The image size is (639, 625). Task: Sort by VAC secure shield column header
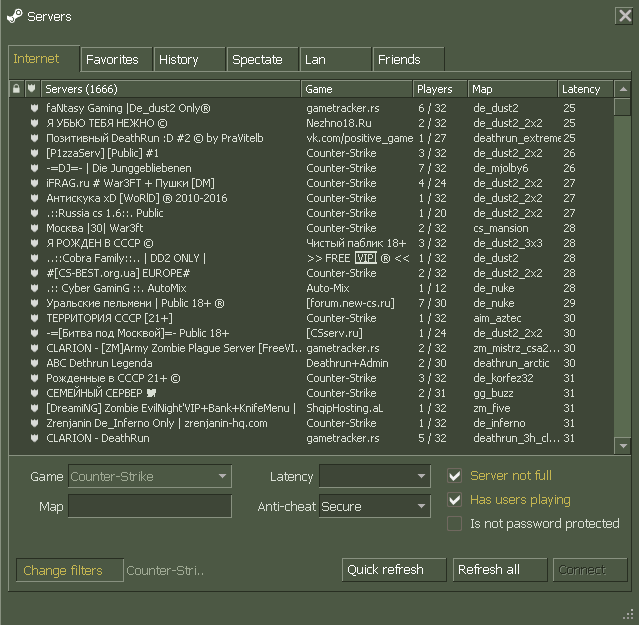(32, 89)
